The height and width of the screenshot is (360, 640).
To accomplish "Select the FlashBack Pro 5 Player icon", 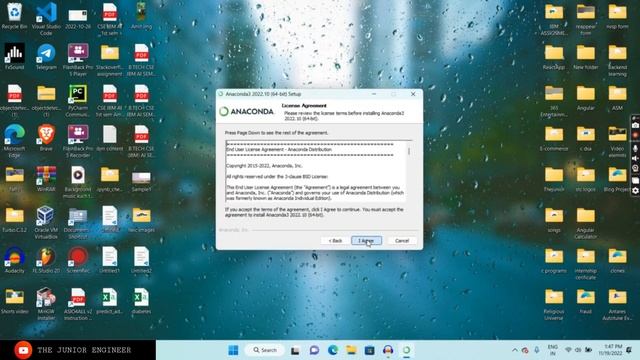I will (78, 60).
